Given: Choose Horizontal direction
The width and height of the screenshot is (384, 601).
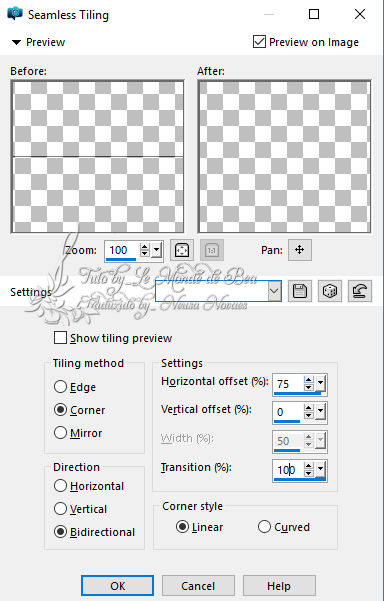Looking at the screenshot, I should [60, 486].
